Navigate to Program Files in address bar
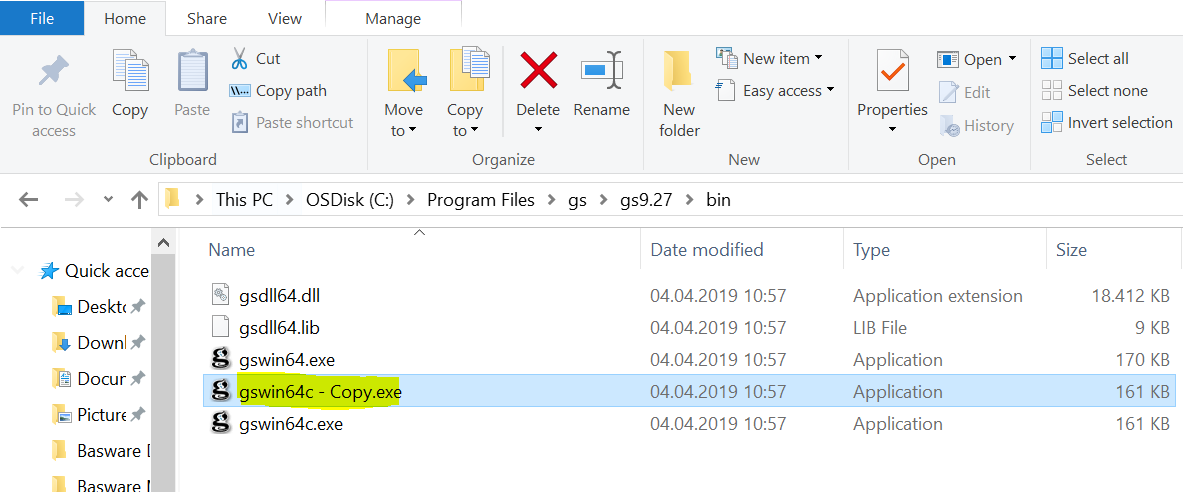1183x492 pixels. tap(480, 200)
